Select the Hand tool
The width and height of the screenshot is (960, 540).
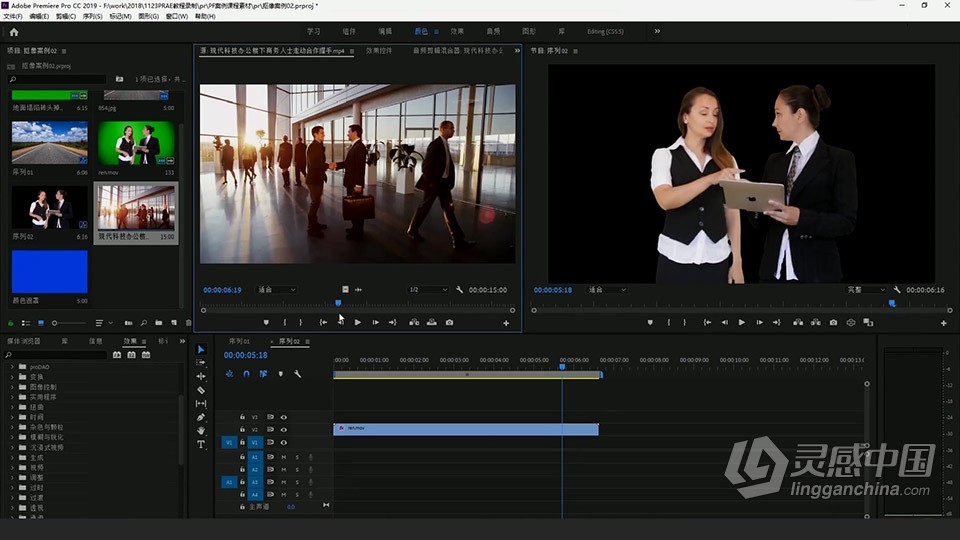[201, 430]
